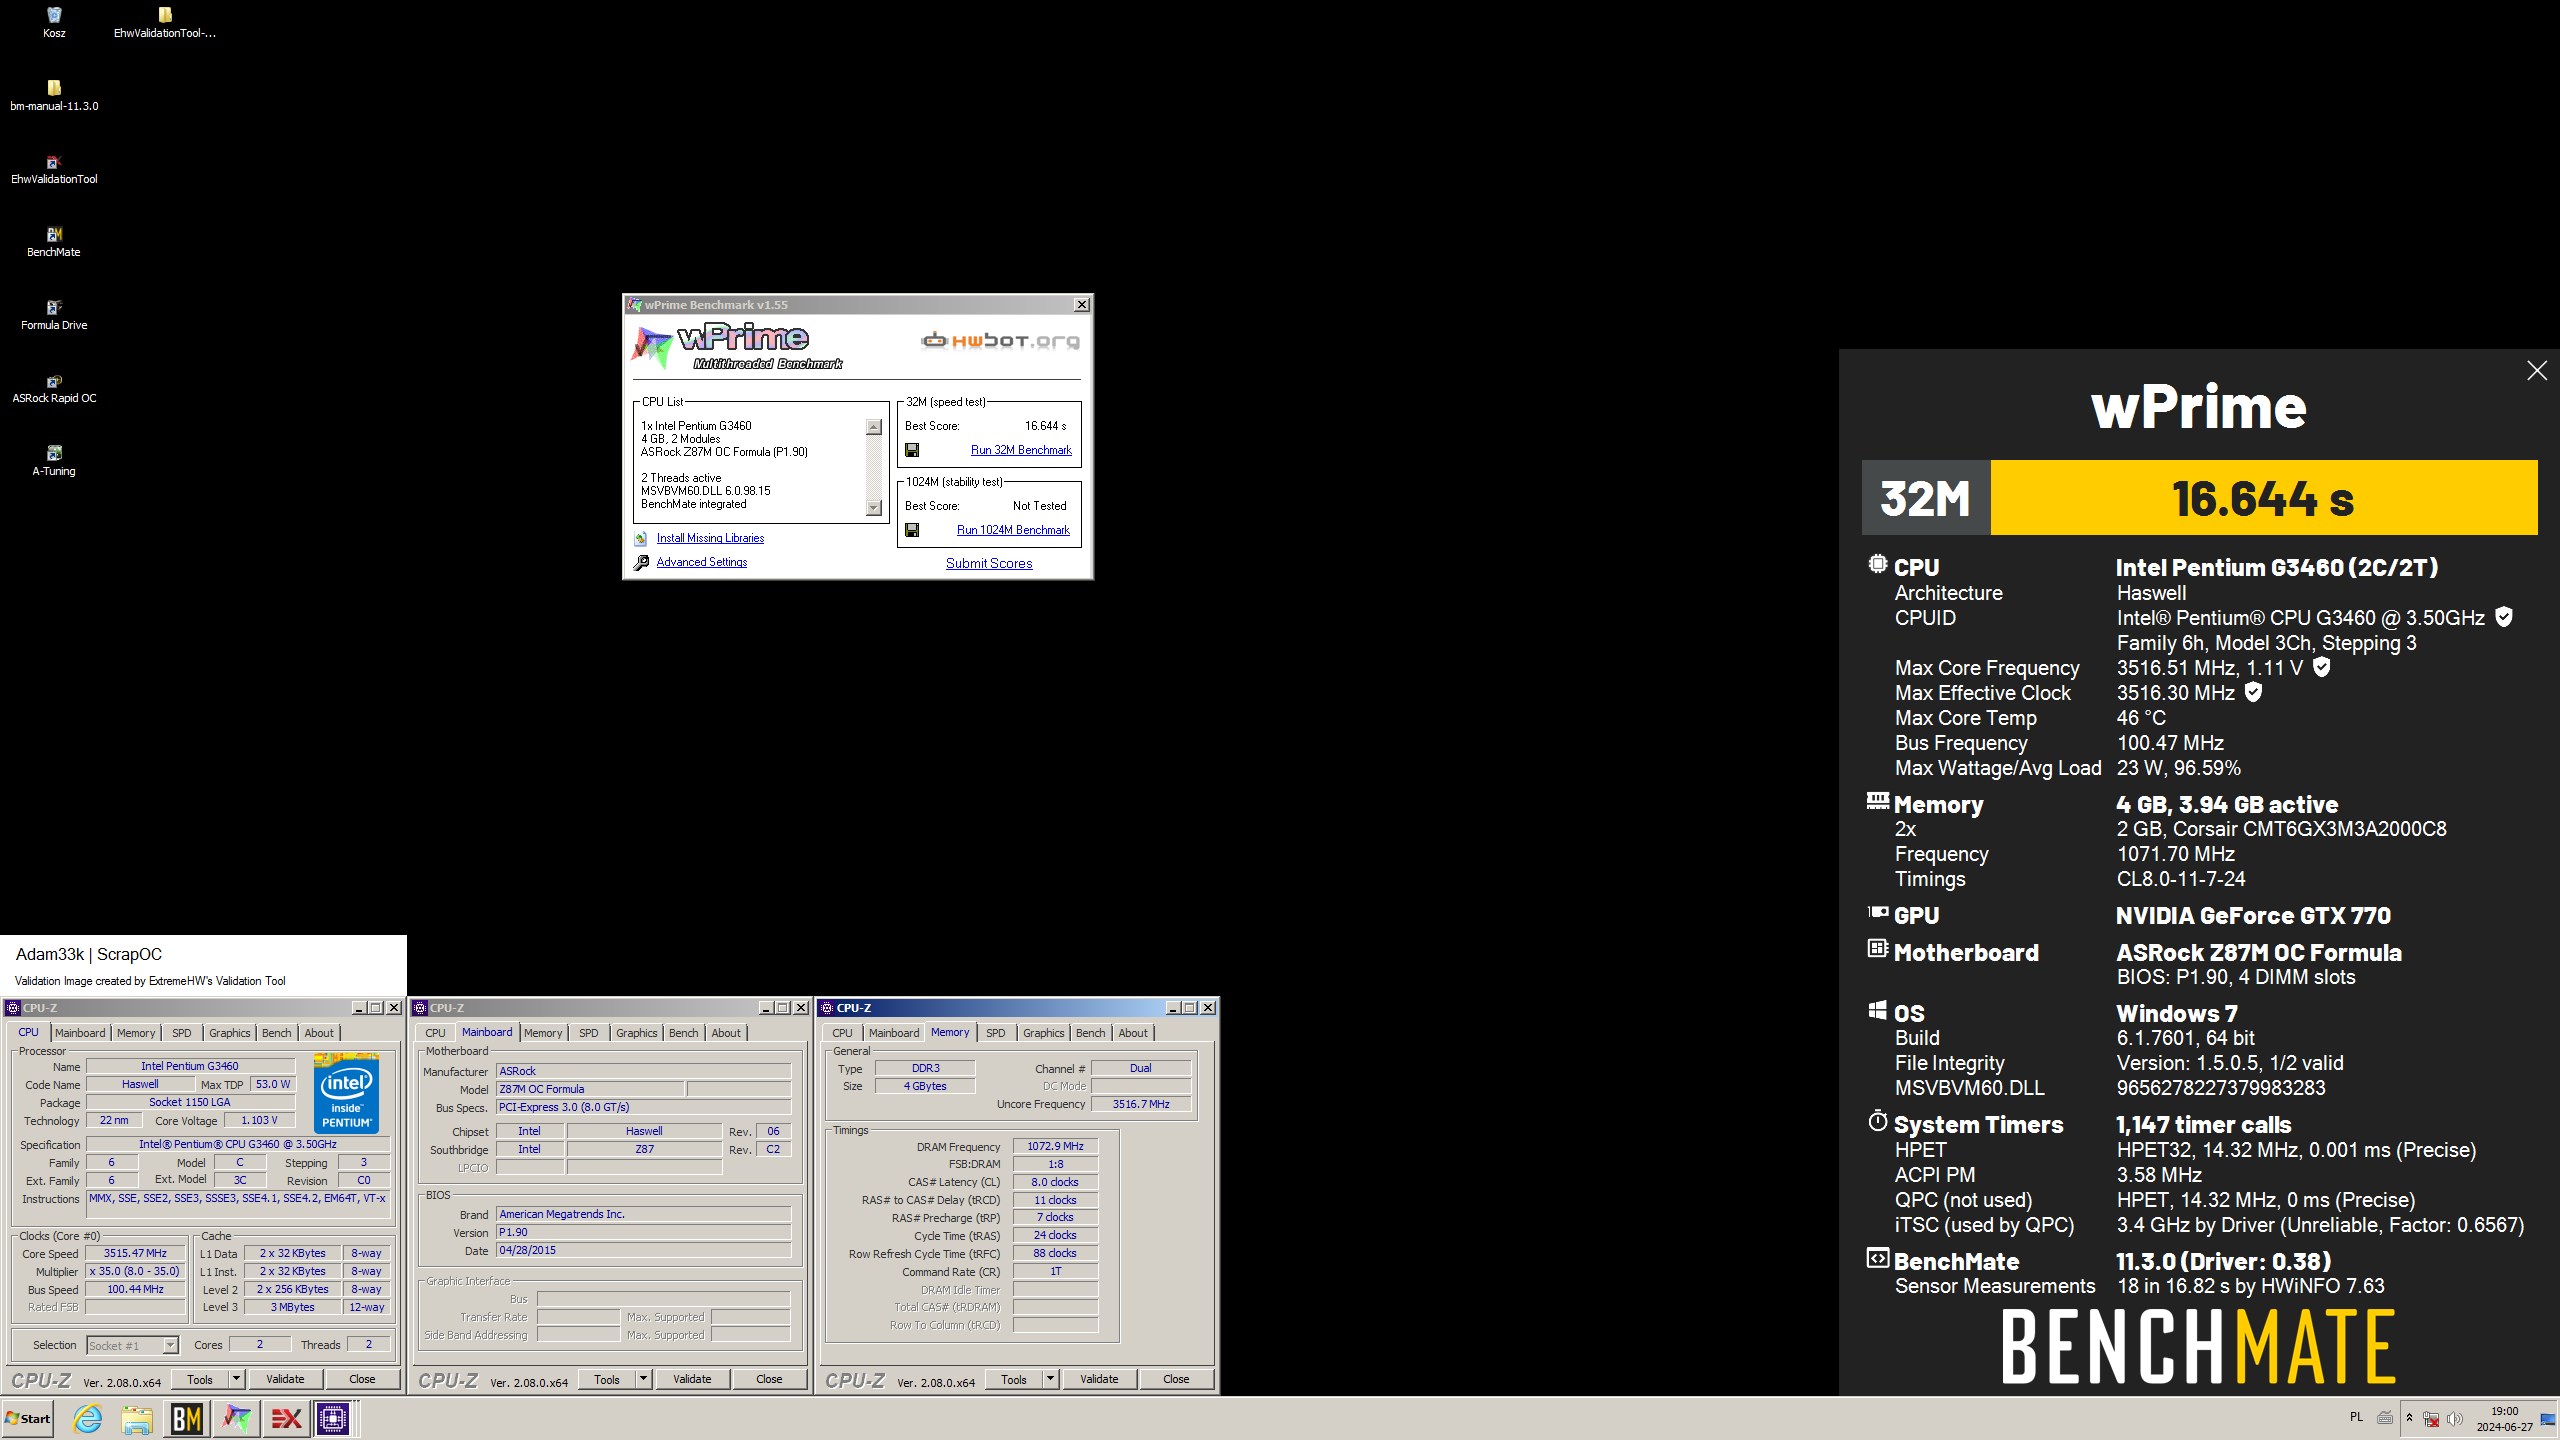Switch to CPU-Z taskbar icon
Viewport: 2560px width, 1440px height.
334,1418
